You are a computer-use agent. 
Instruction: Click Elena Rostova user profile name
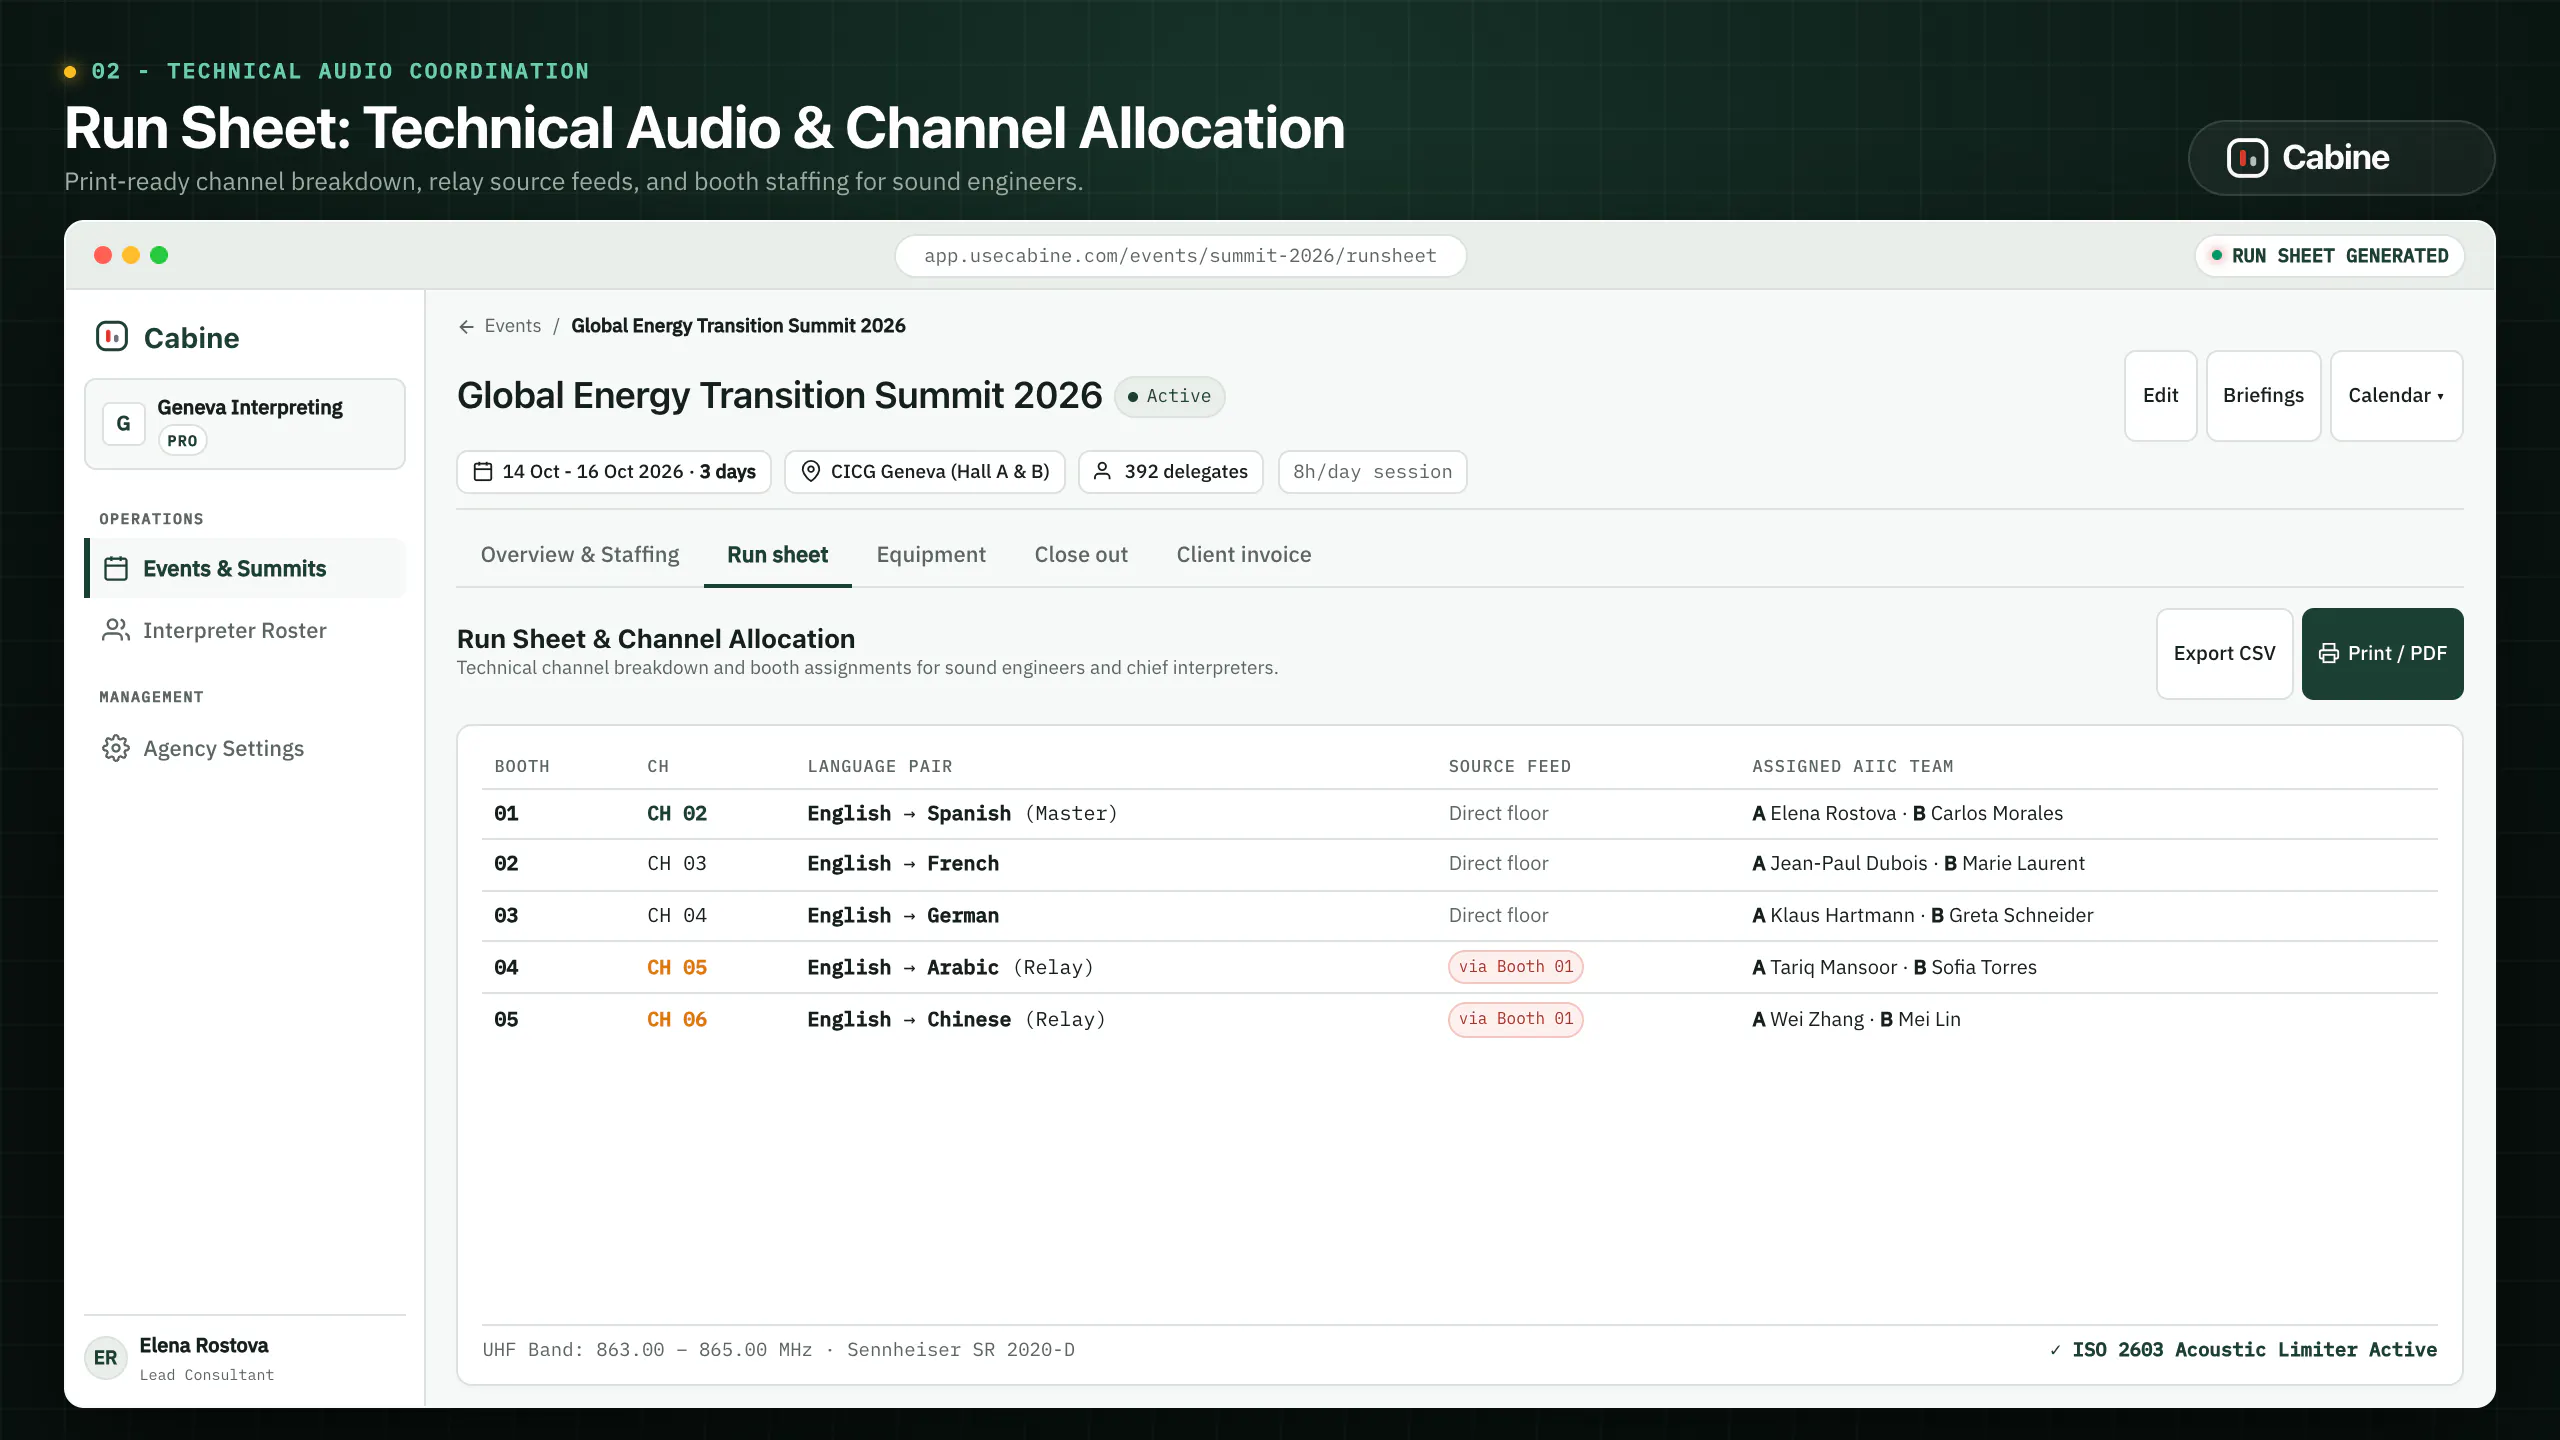tap(204, 1346)
